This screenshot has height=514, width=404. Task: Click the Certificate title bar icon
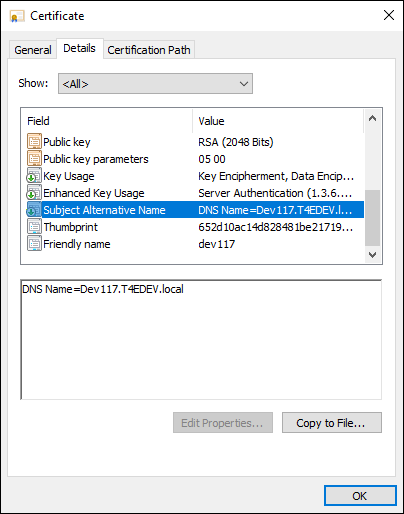17,16
